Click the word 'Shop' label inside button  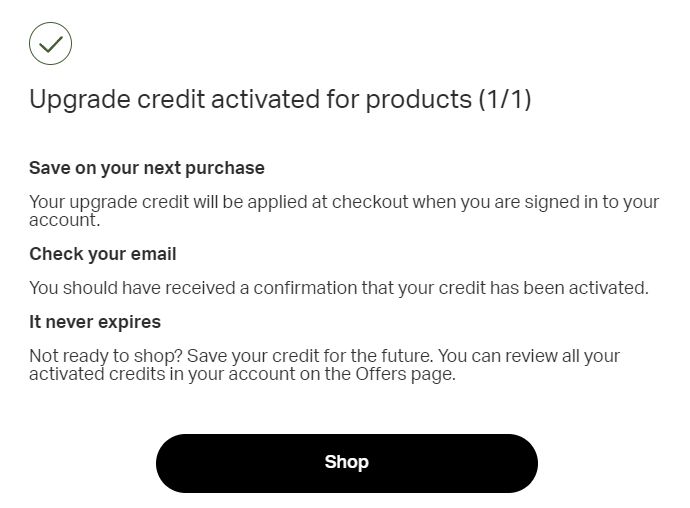coord(346,462)
